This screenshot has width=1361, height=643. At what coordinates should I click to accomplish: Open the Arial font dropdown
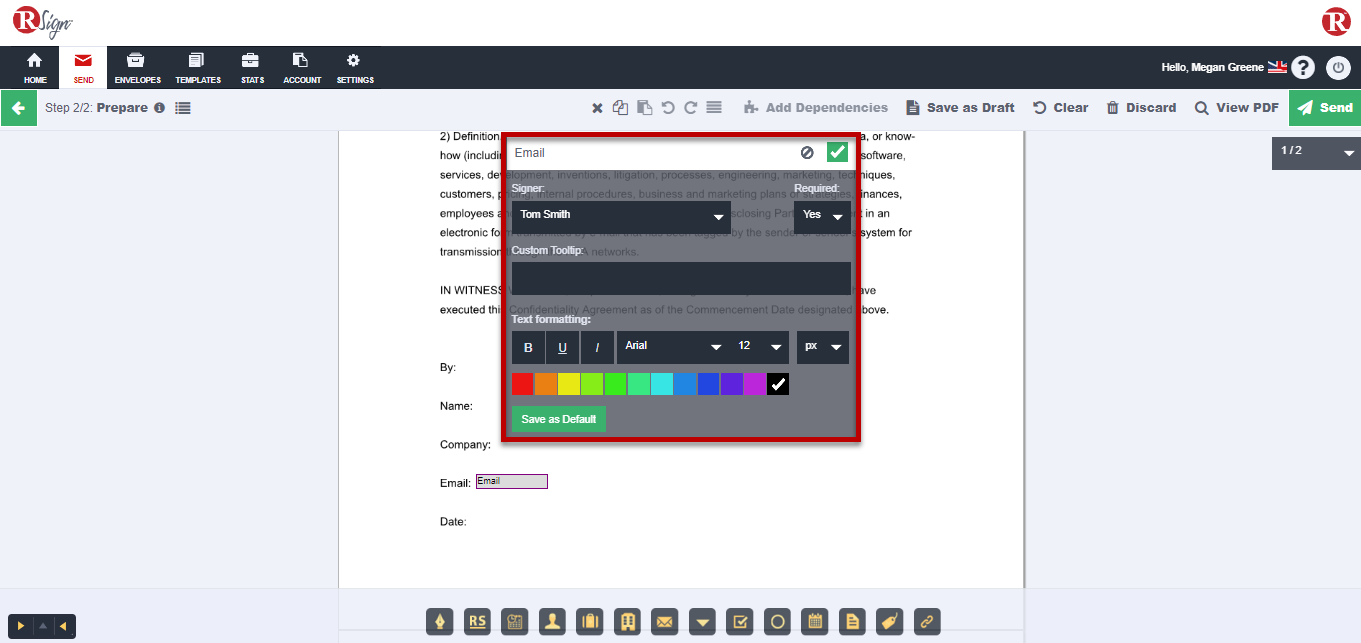(x=672, y=347)
